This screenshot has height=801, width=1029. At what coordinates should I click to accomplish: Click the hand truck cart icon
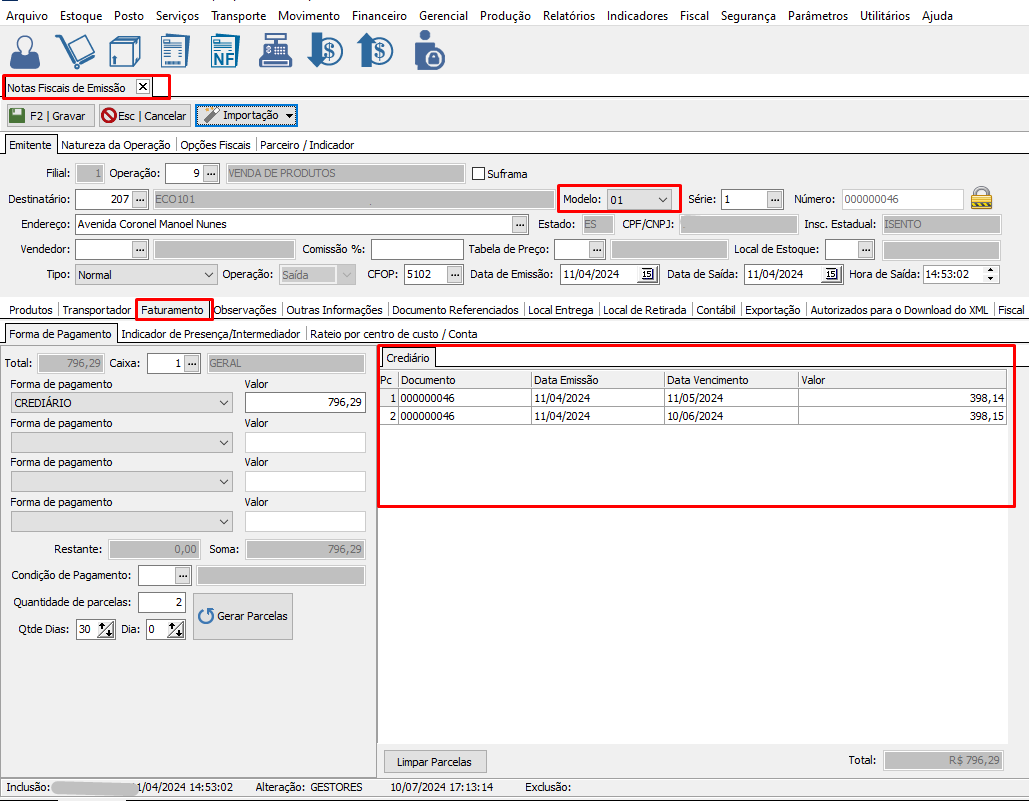75,50
